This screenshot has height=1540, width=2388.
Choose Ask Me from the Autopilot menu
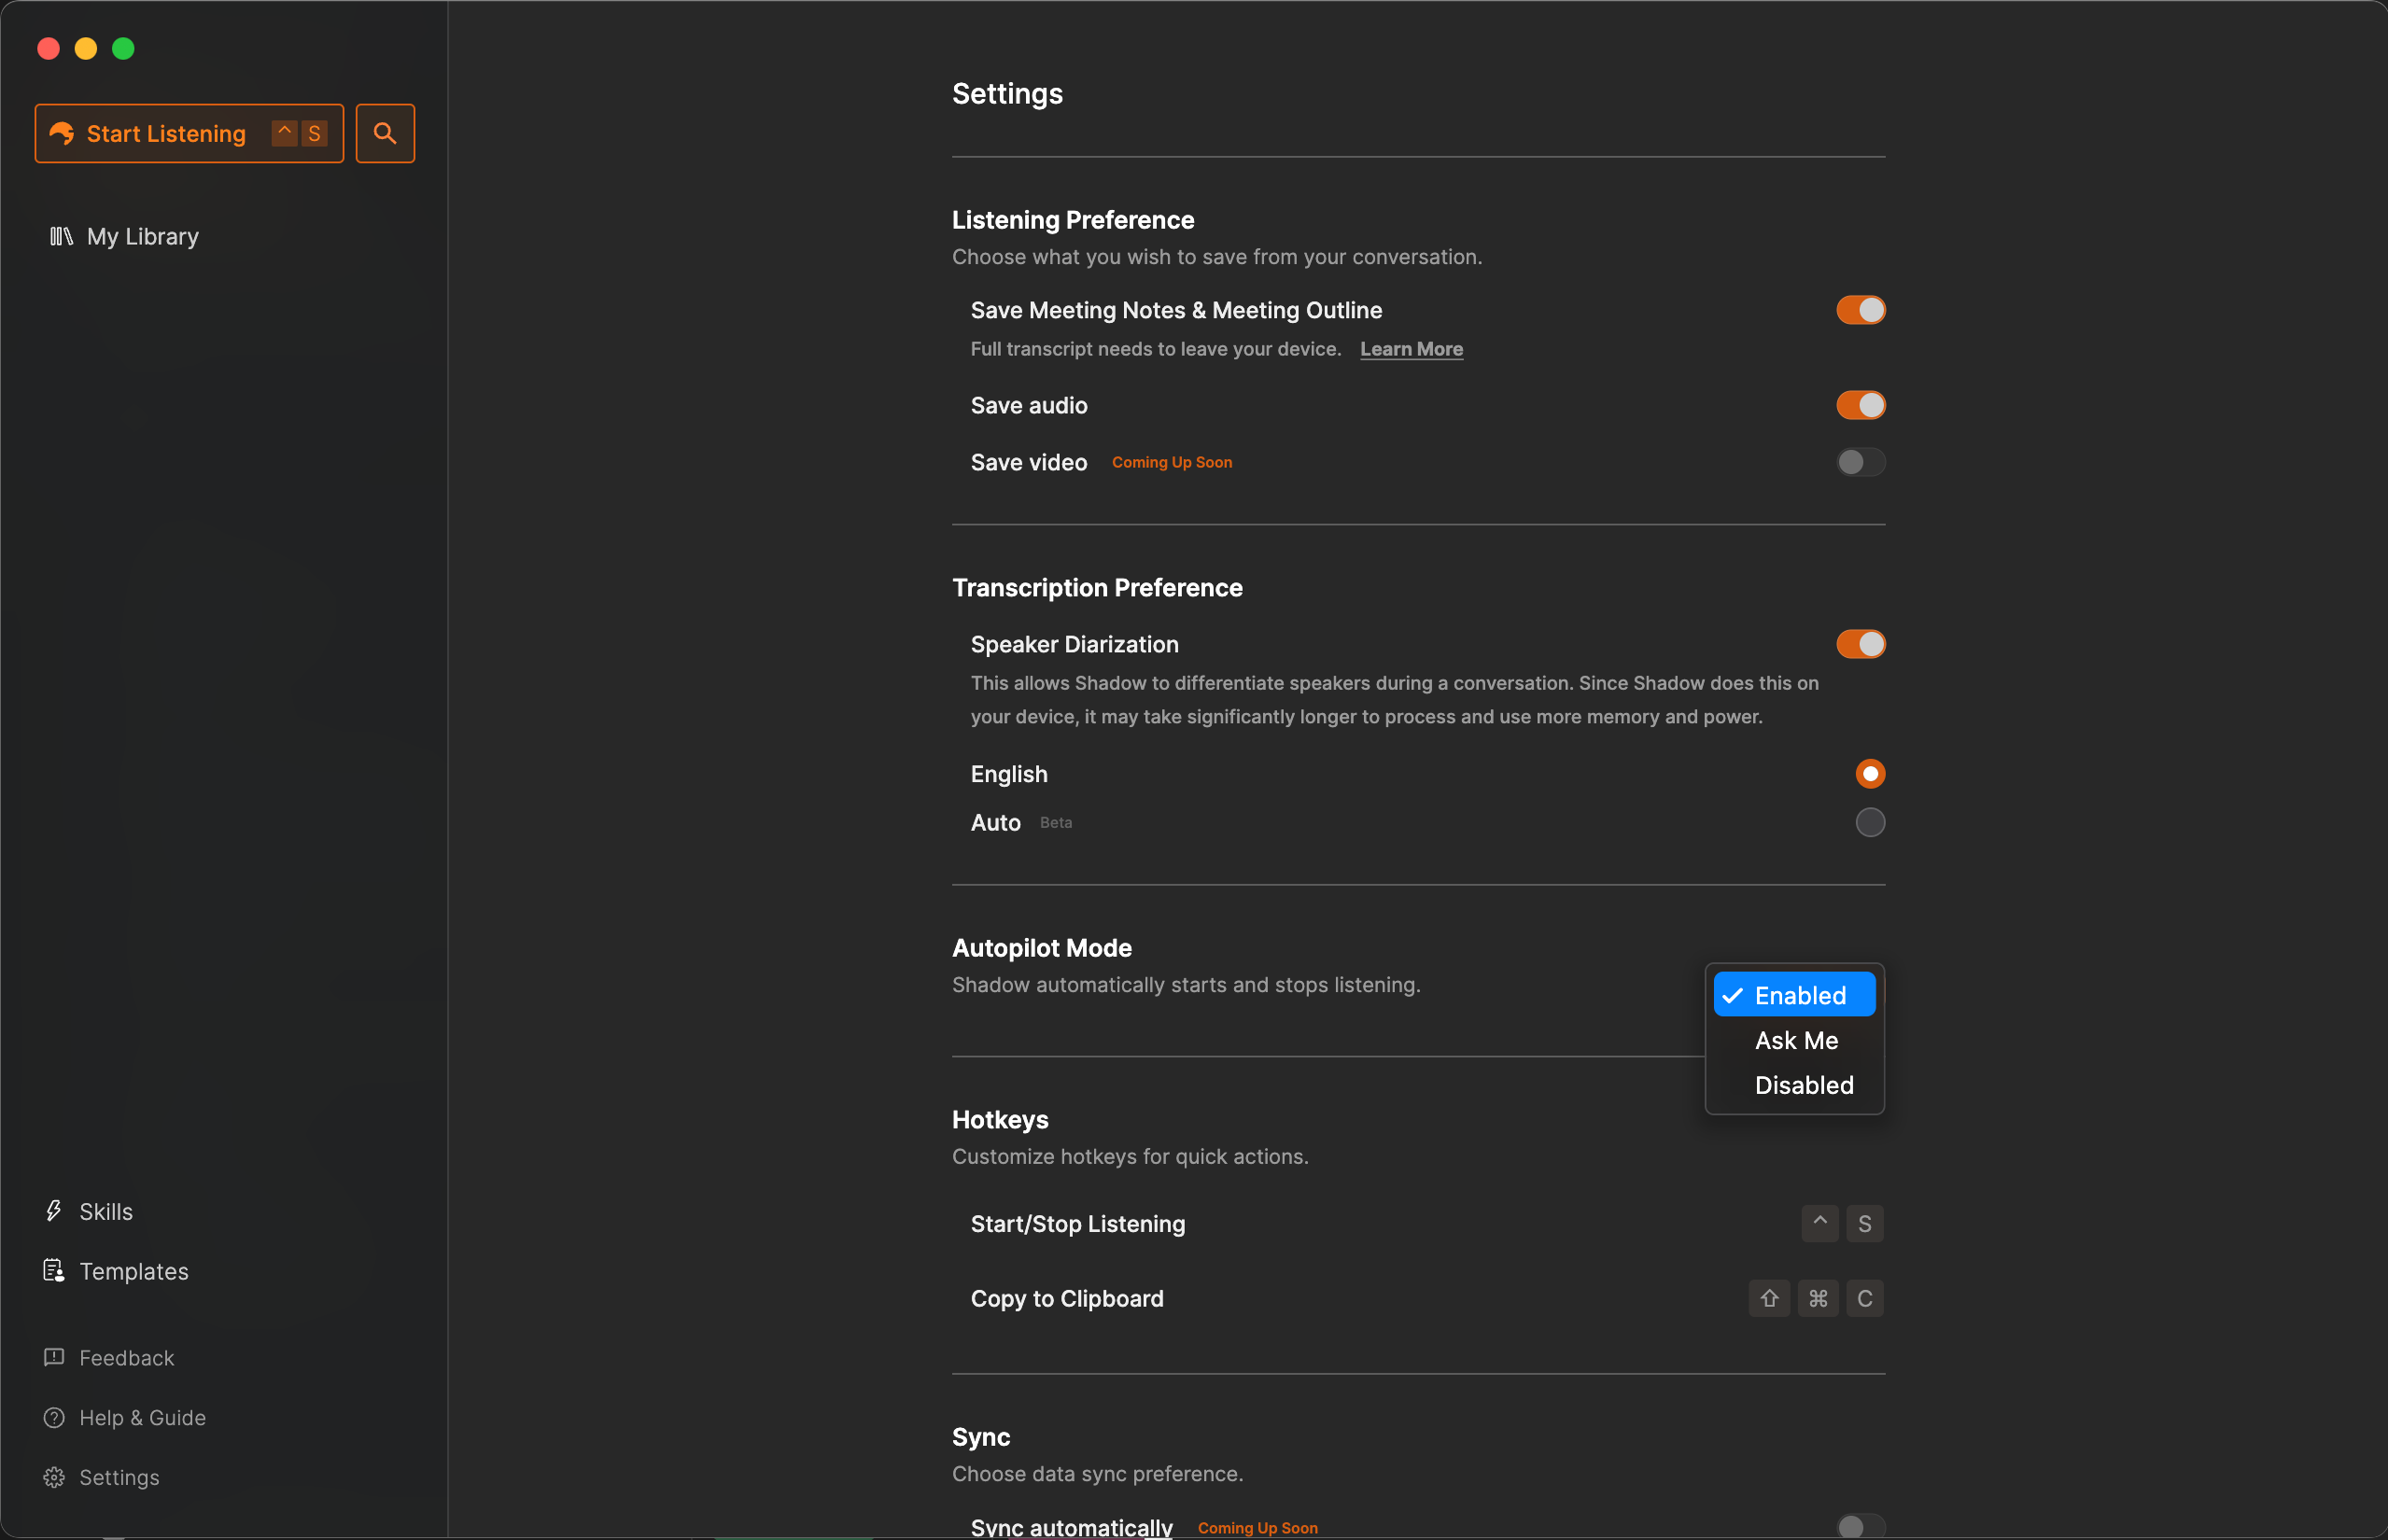coord(1795,1040)
